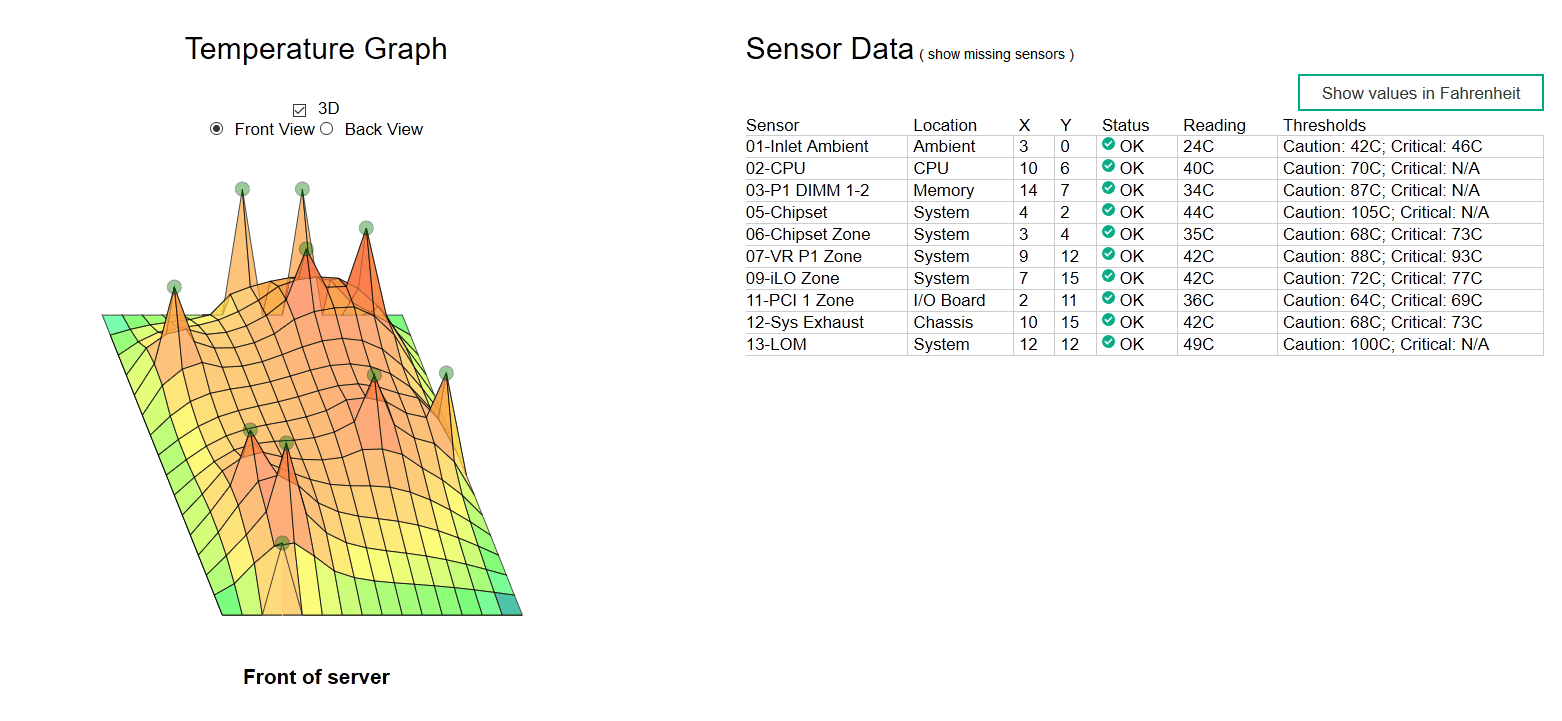Viewport: 1562px width, 721px height.
Task: Click the 06-Chipset Zone sensor name
Action: [807, 234]
